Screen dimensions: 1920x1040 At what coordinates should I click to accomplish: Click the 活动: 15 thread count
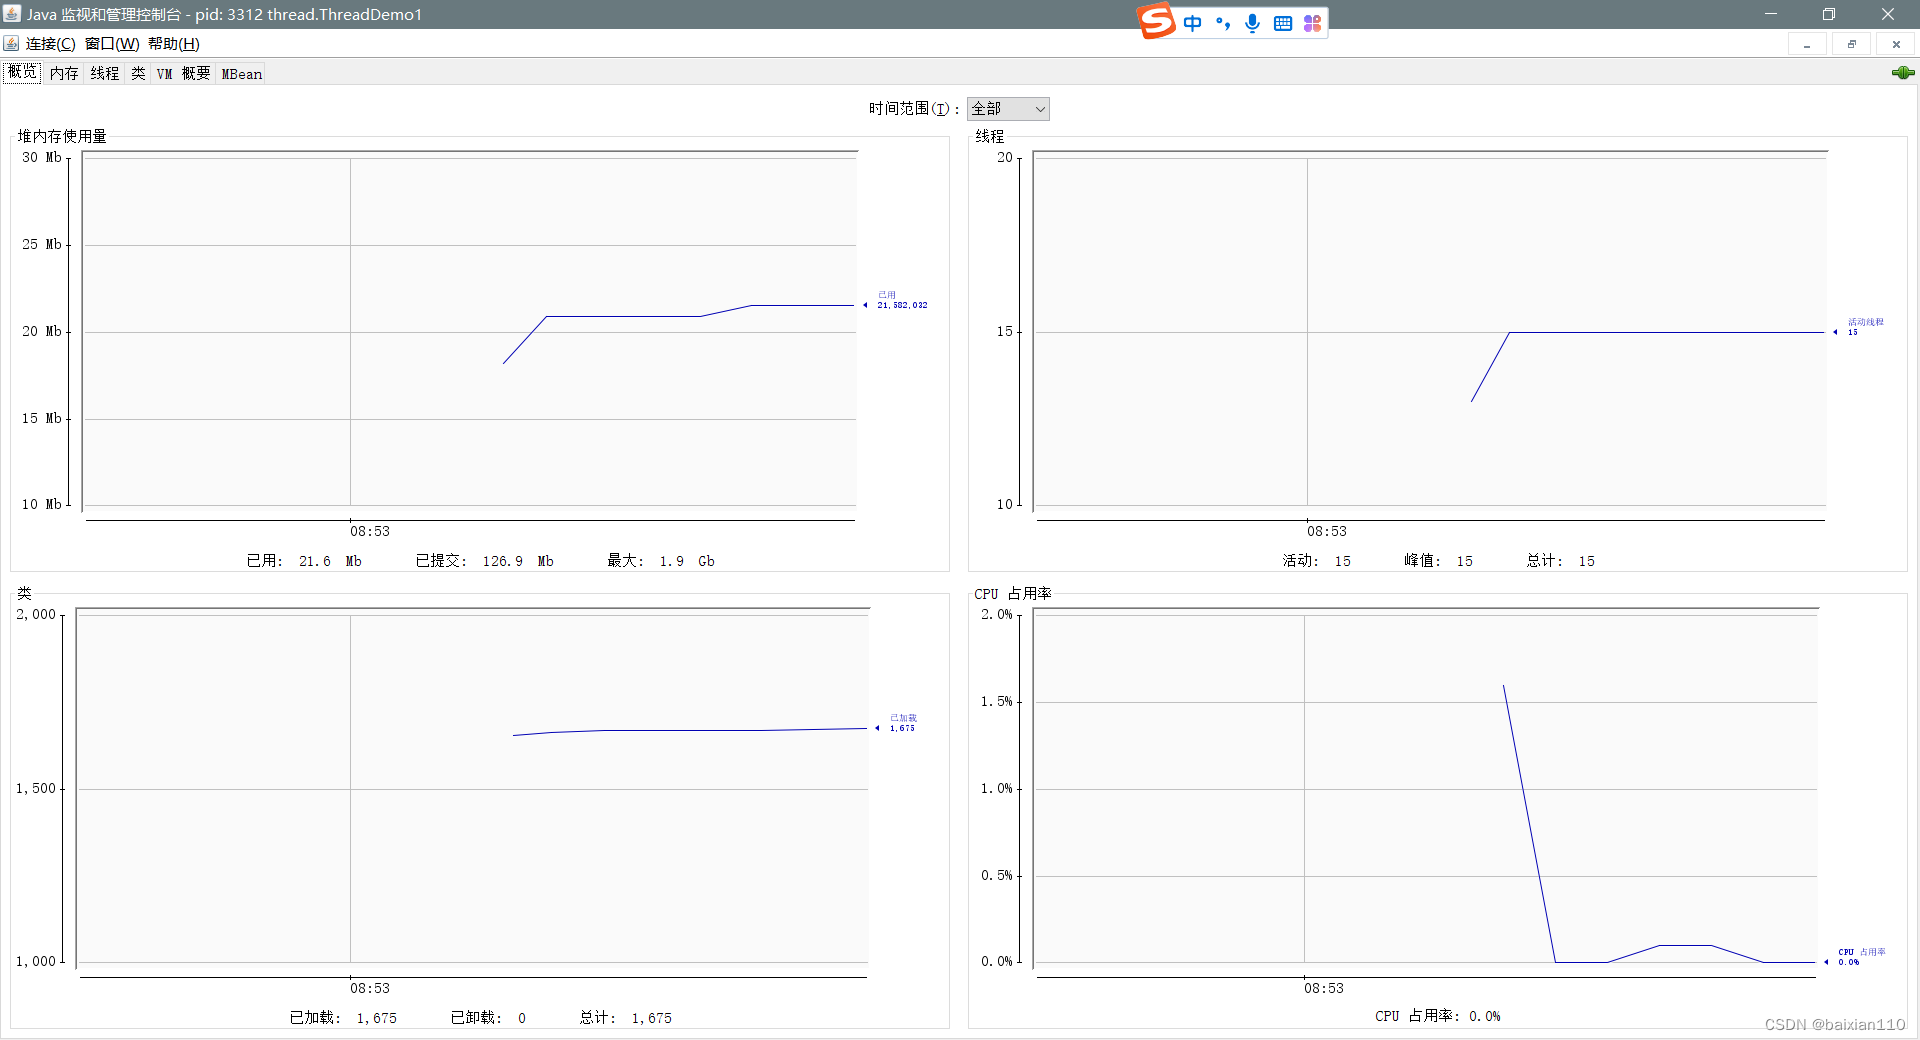point(1317,561)
